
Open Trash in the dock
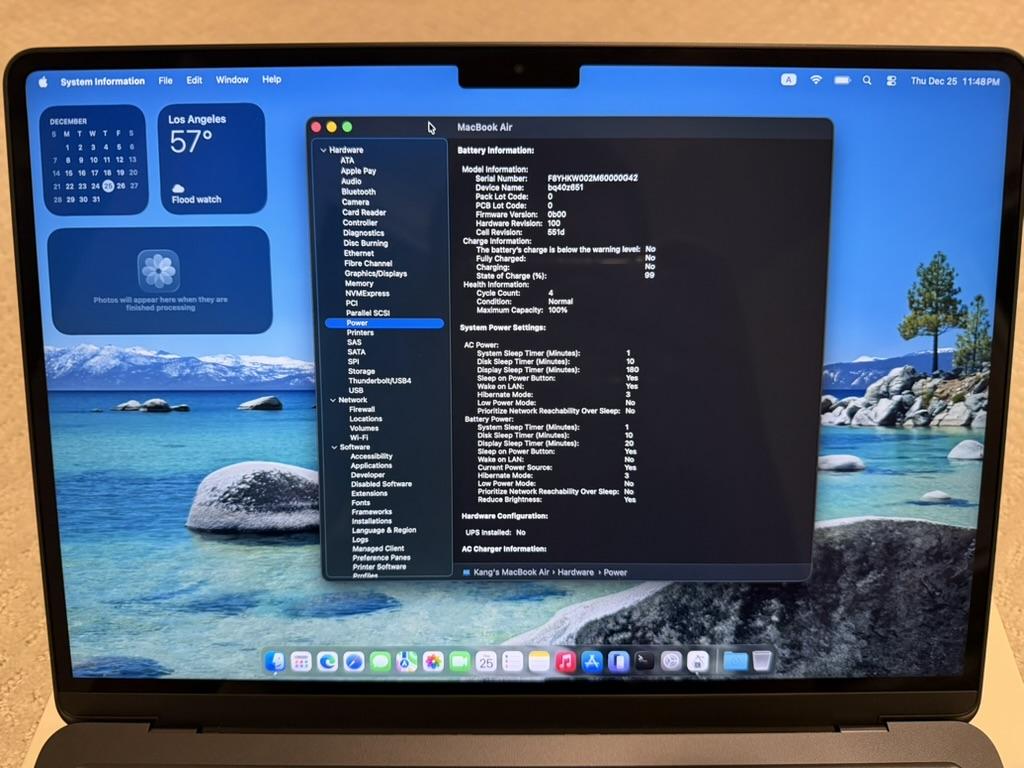click(x=761, y=661)
